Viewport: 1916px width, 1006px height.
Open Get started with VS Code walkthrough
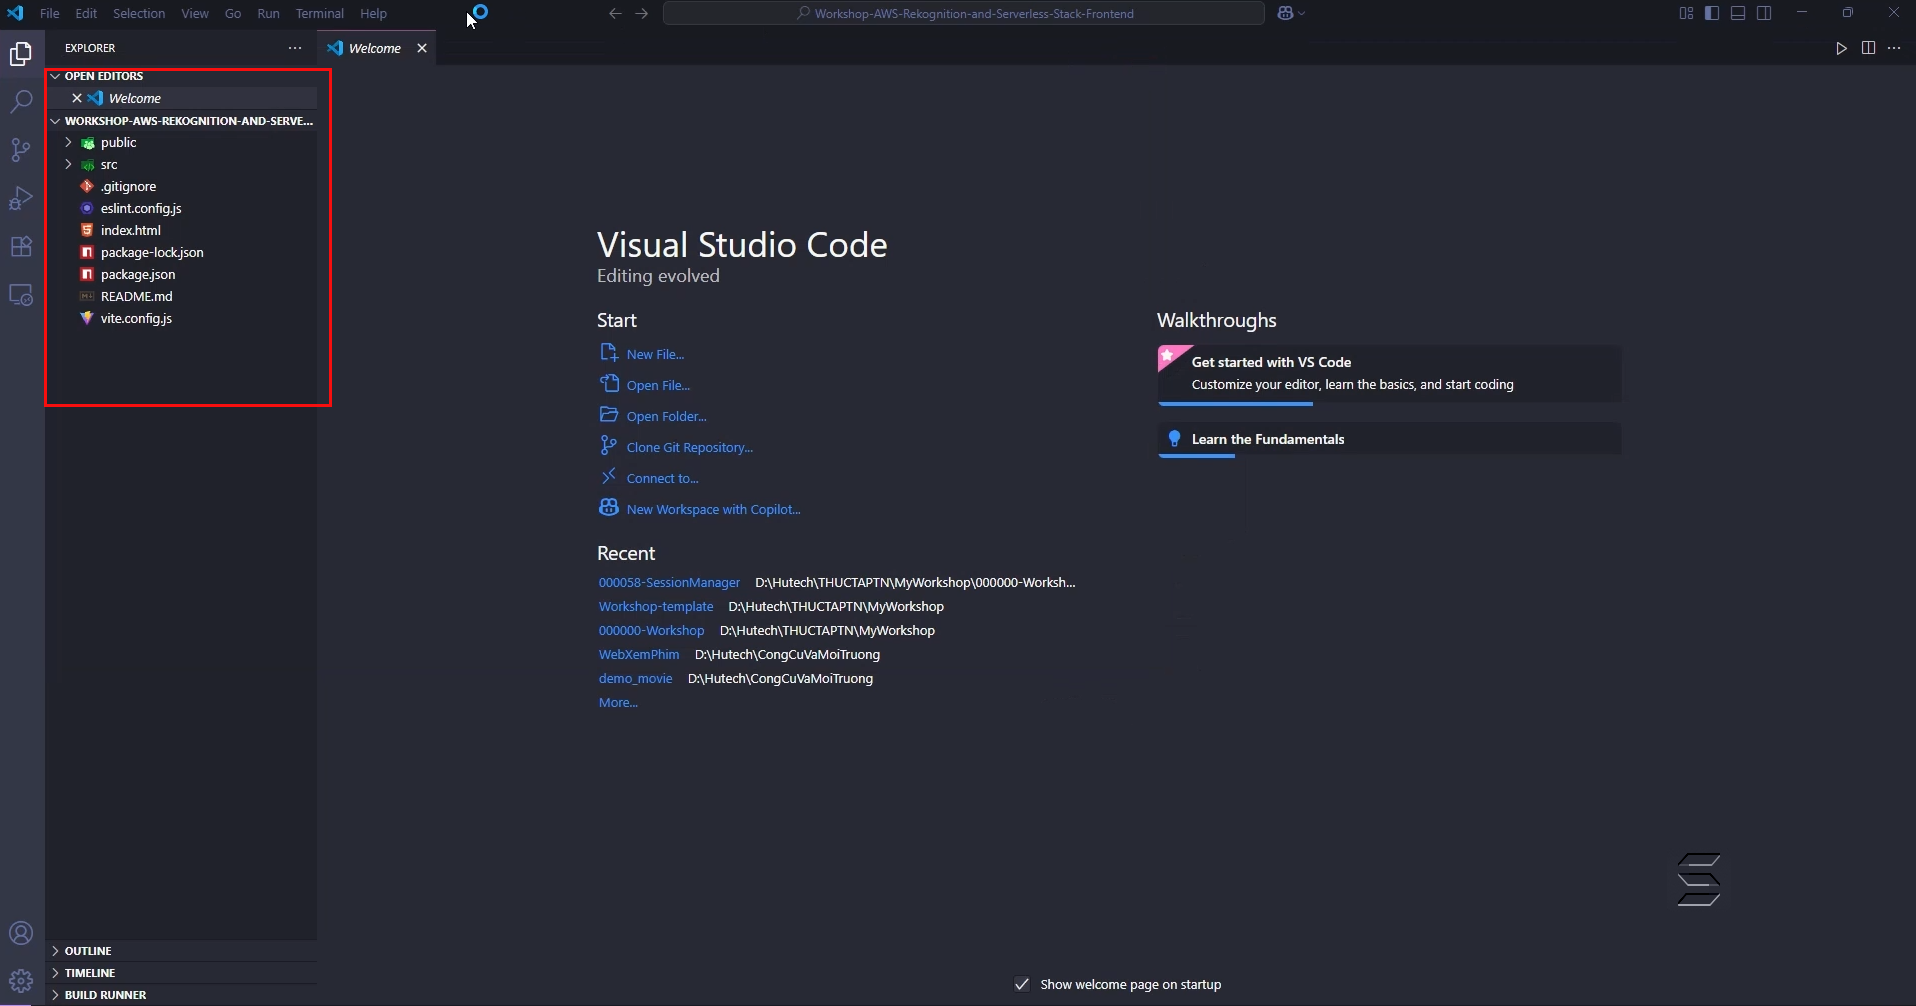coord(1389,374)
